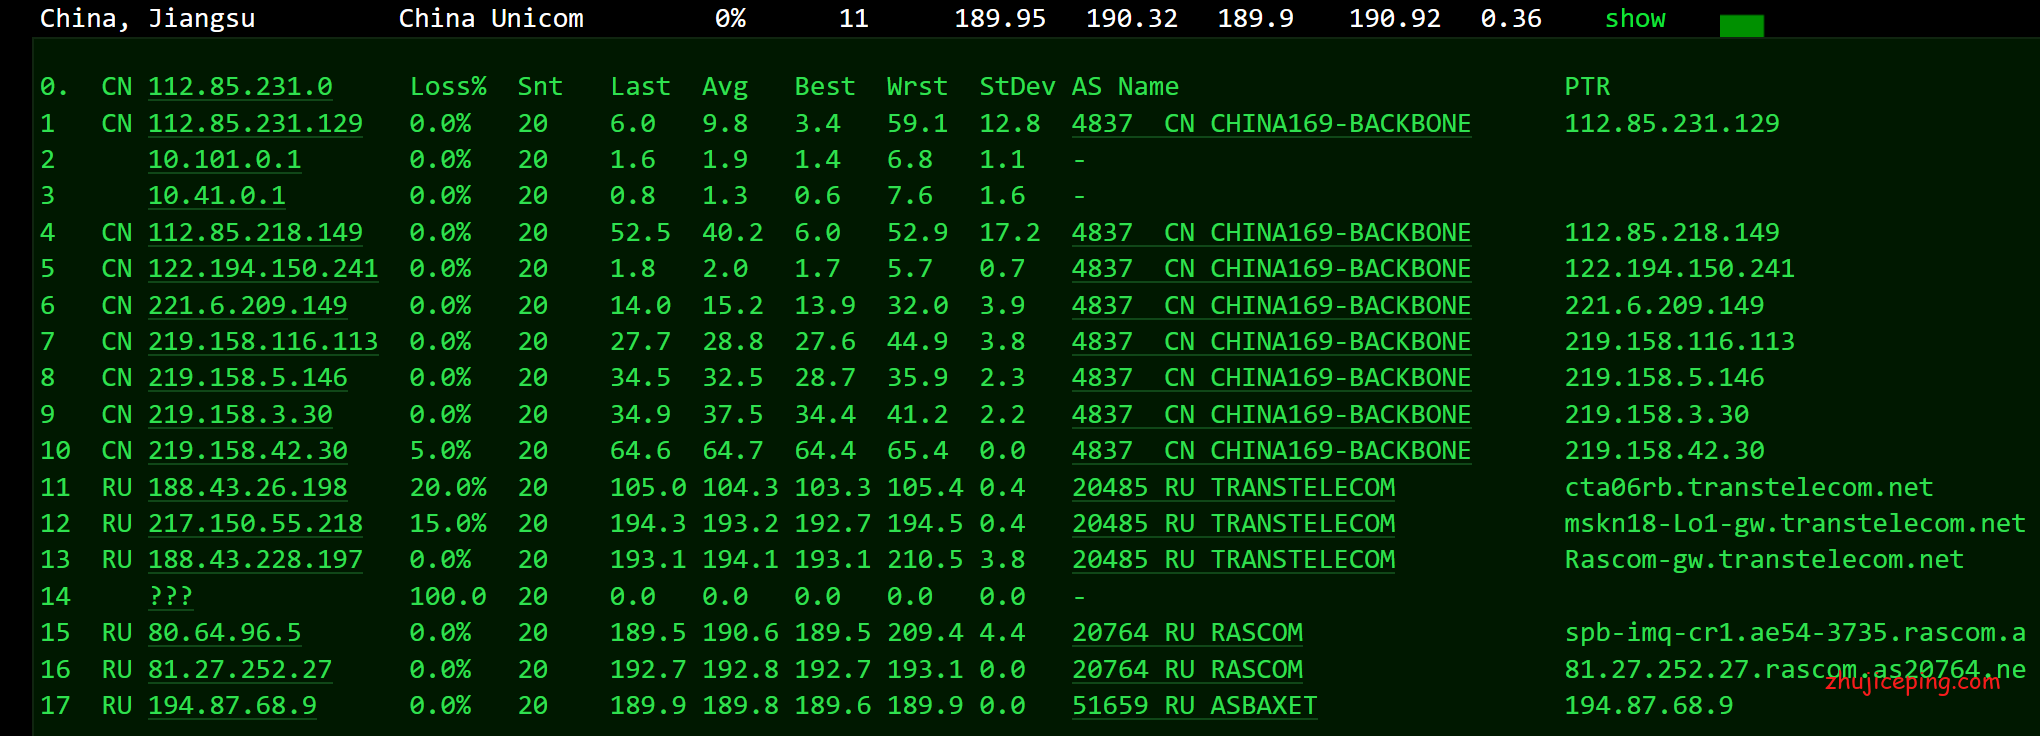The image size is (2040, 736).
Task: Click the 'Last' column header
Action: pyautogui.click(x=640, y=87)
